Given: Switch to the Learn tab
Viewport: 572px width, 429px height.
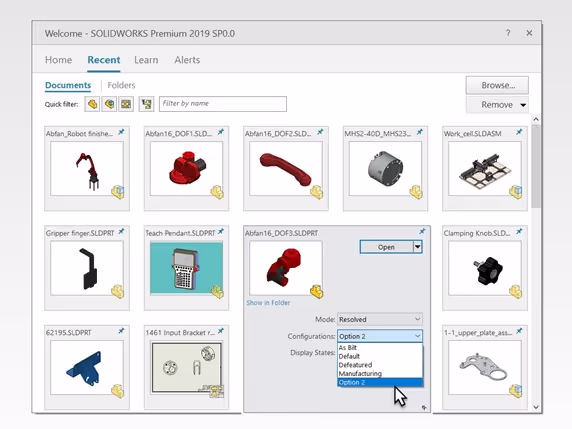Looking at the screenshot, I should tap(146, 60).
